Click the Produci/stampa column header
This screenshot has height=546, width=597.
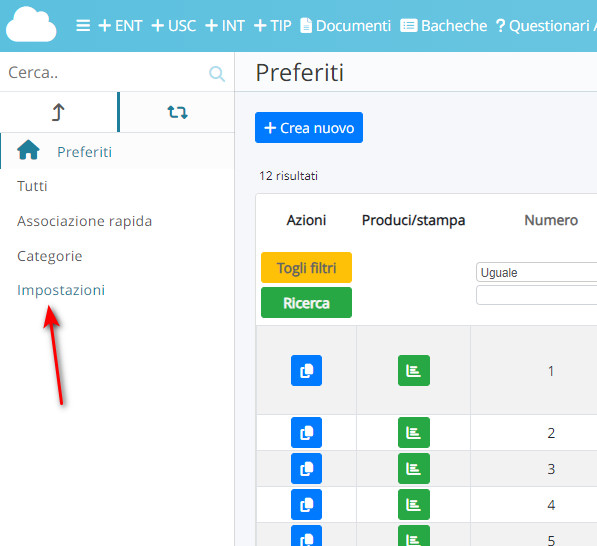click(413, 220)
